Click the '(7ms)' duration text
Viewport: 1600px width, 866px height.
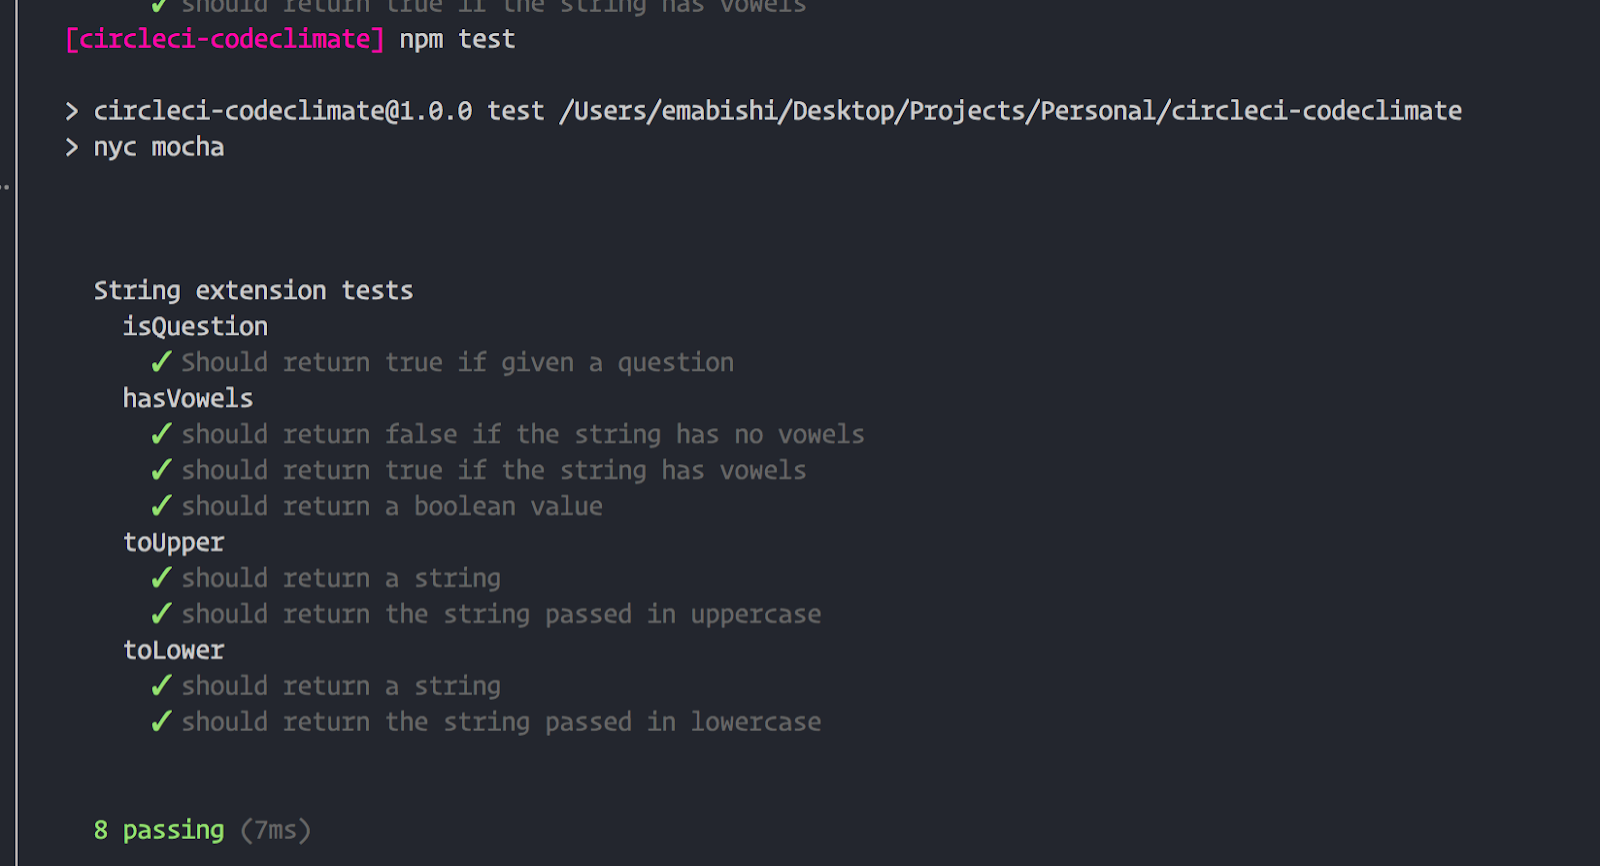(x=275, y=830)
